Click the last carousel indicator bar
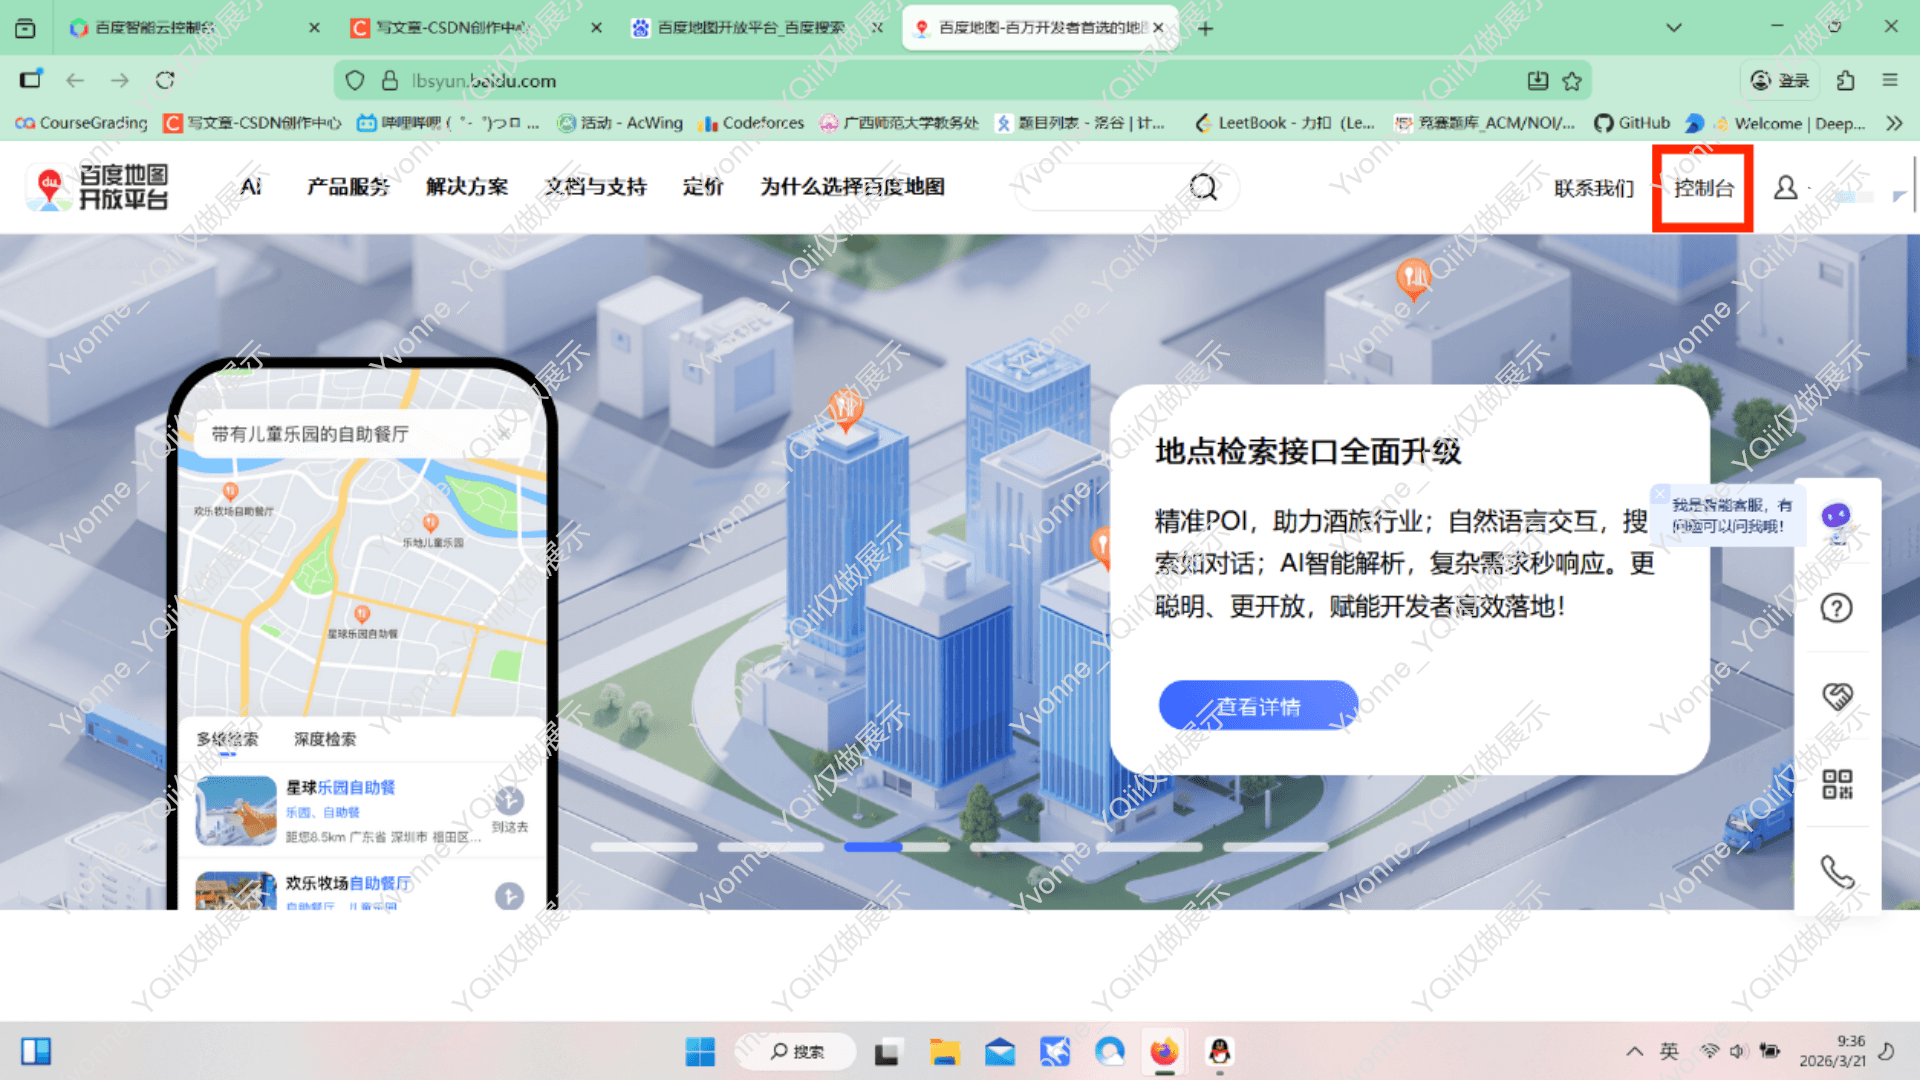Viewport: 1920px width, 1080px height. 1276,847
